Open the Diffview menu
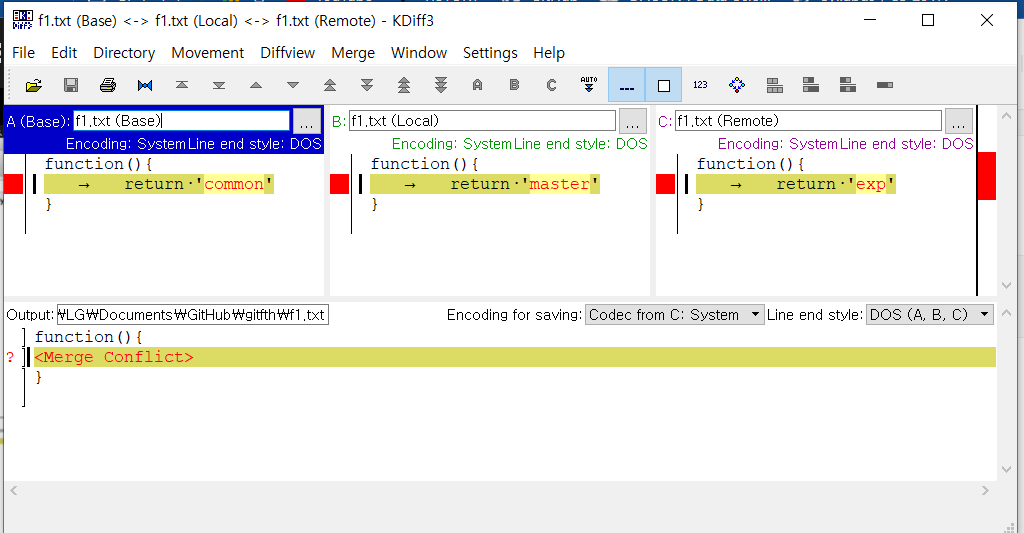The height and width of the screenshot is (533, 1024). (x=287, y=53)
